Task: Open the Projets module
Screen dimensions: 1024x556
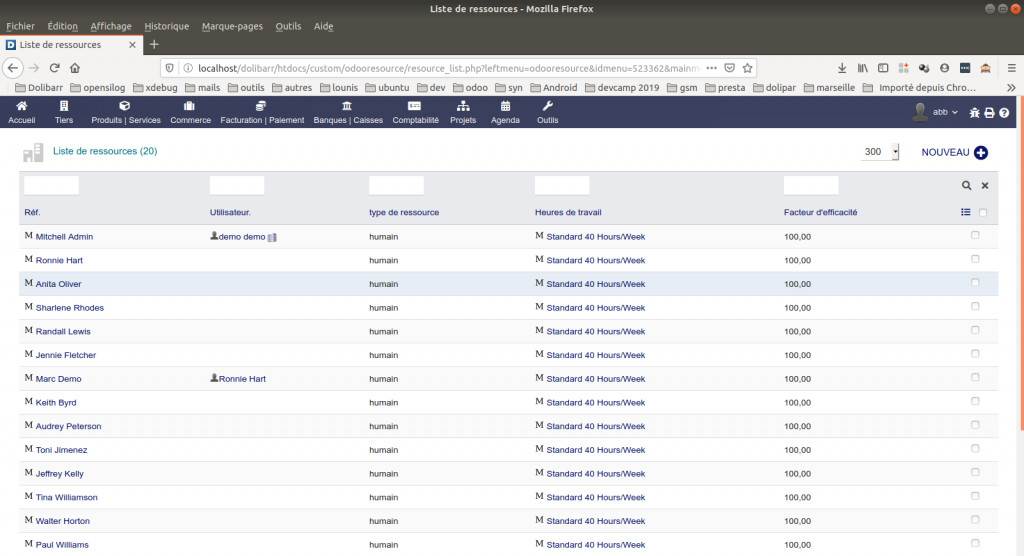Action: [x=463, y=111]
